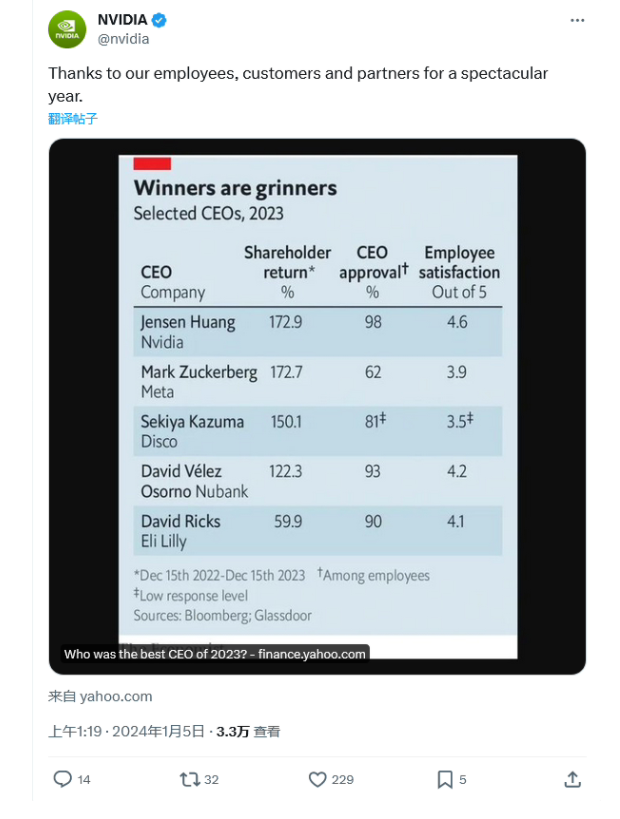The image size is (620, 819).
Task: Bookmark the post with the bookmark icon
Action: click(444, 779)
